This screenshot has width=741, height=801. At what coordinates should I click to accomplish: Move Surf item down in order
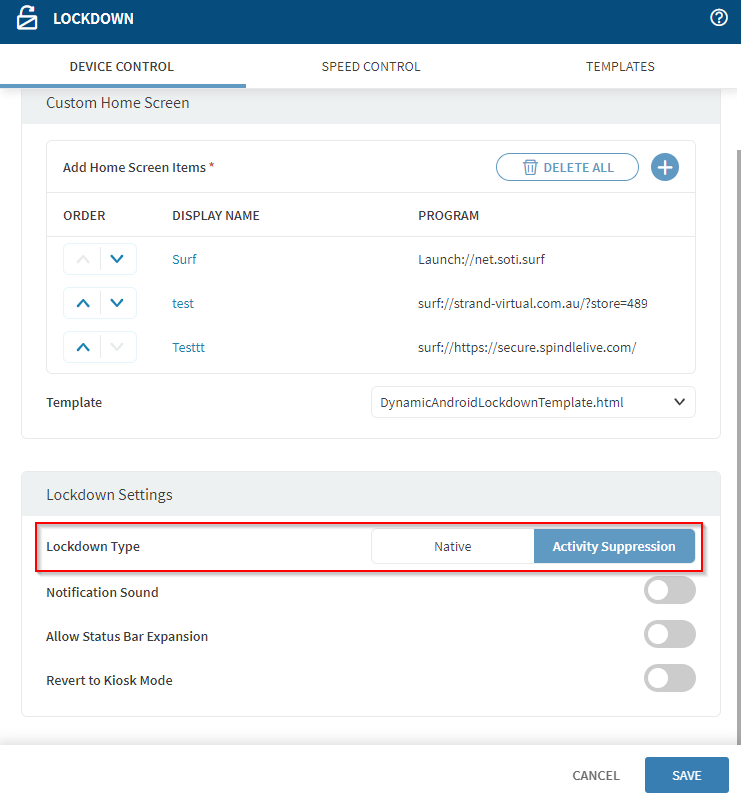pyautogui.click(x=118, y=259)
